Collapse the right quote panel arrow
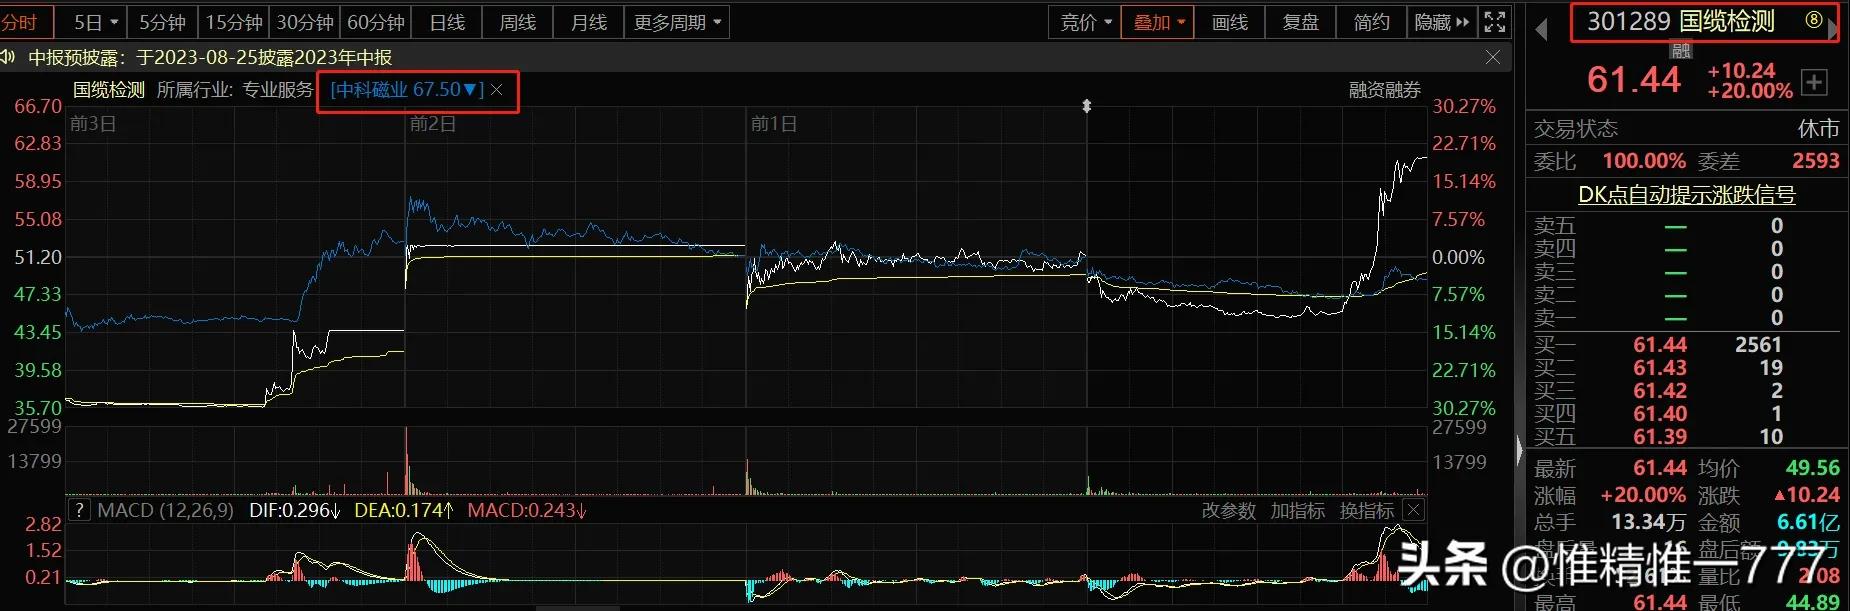Image resolution: width=1850 pixels, height=611 pixels. [1520, 452]
